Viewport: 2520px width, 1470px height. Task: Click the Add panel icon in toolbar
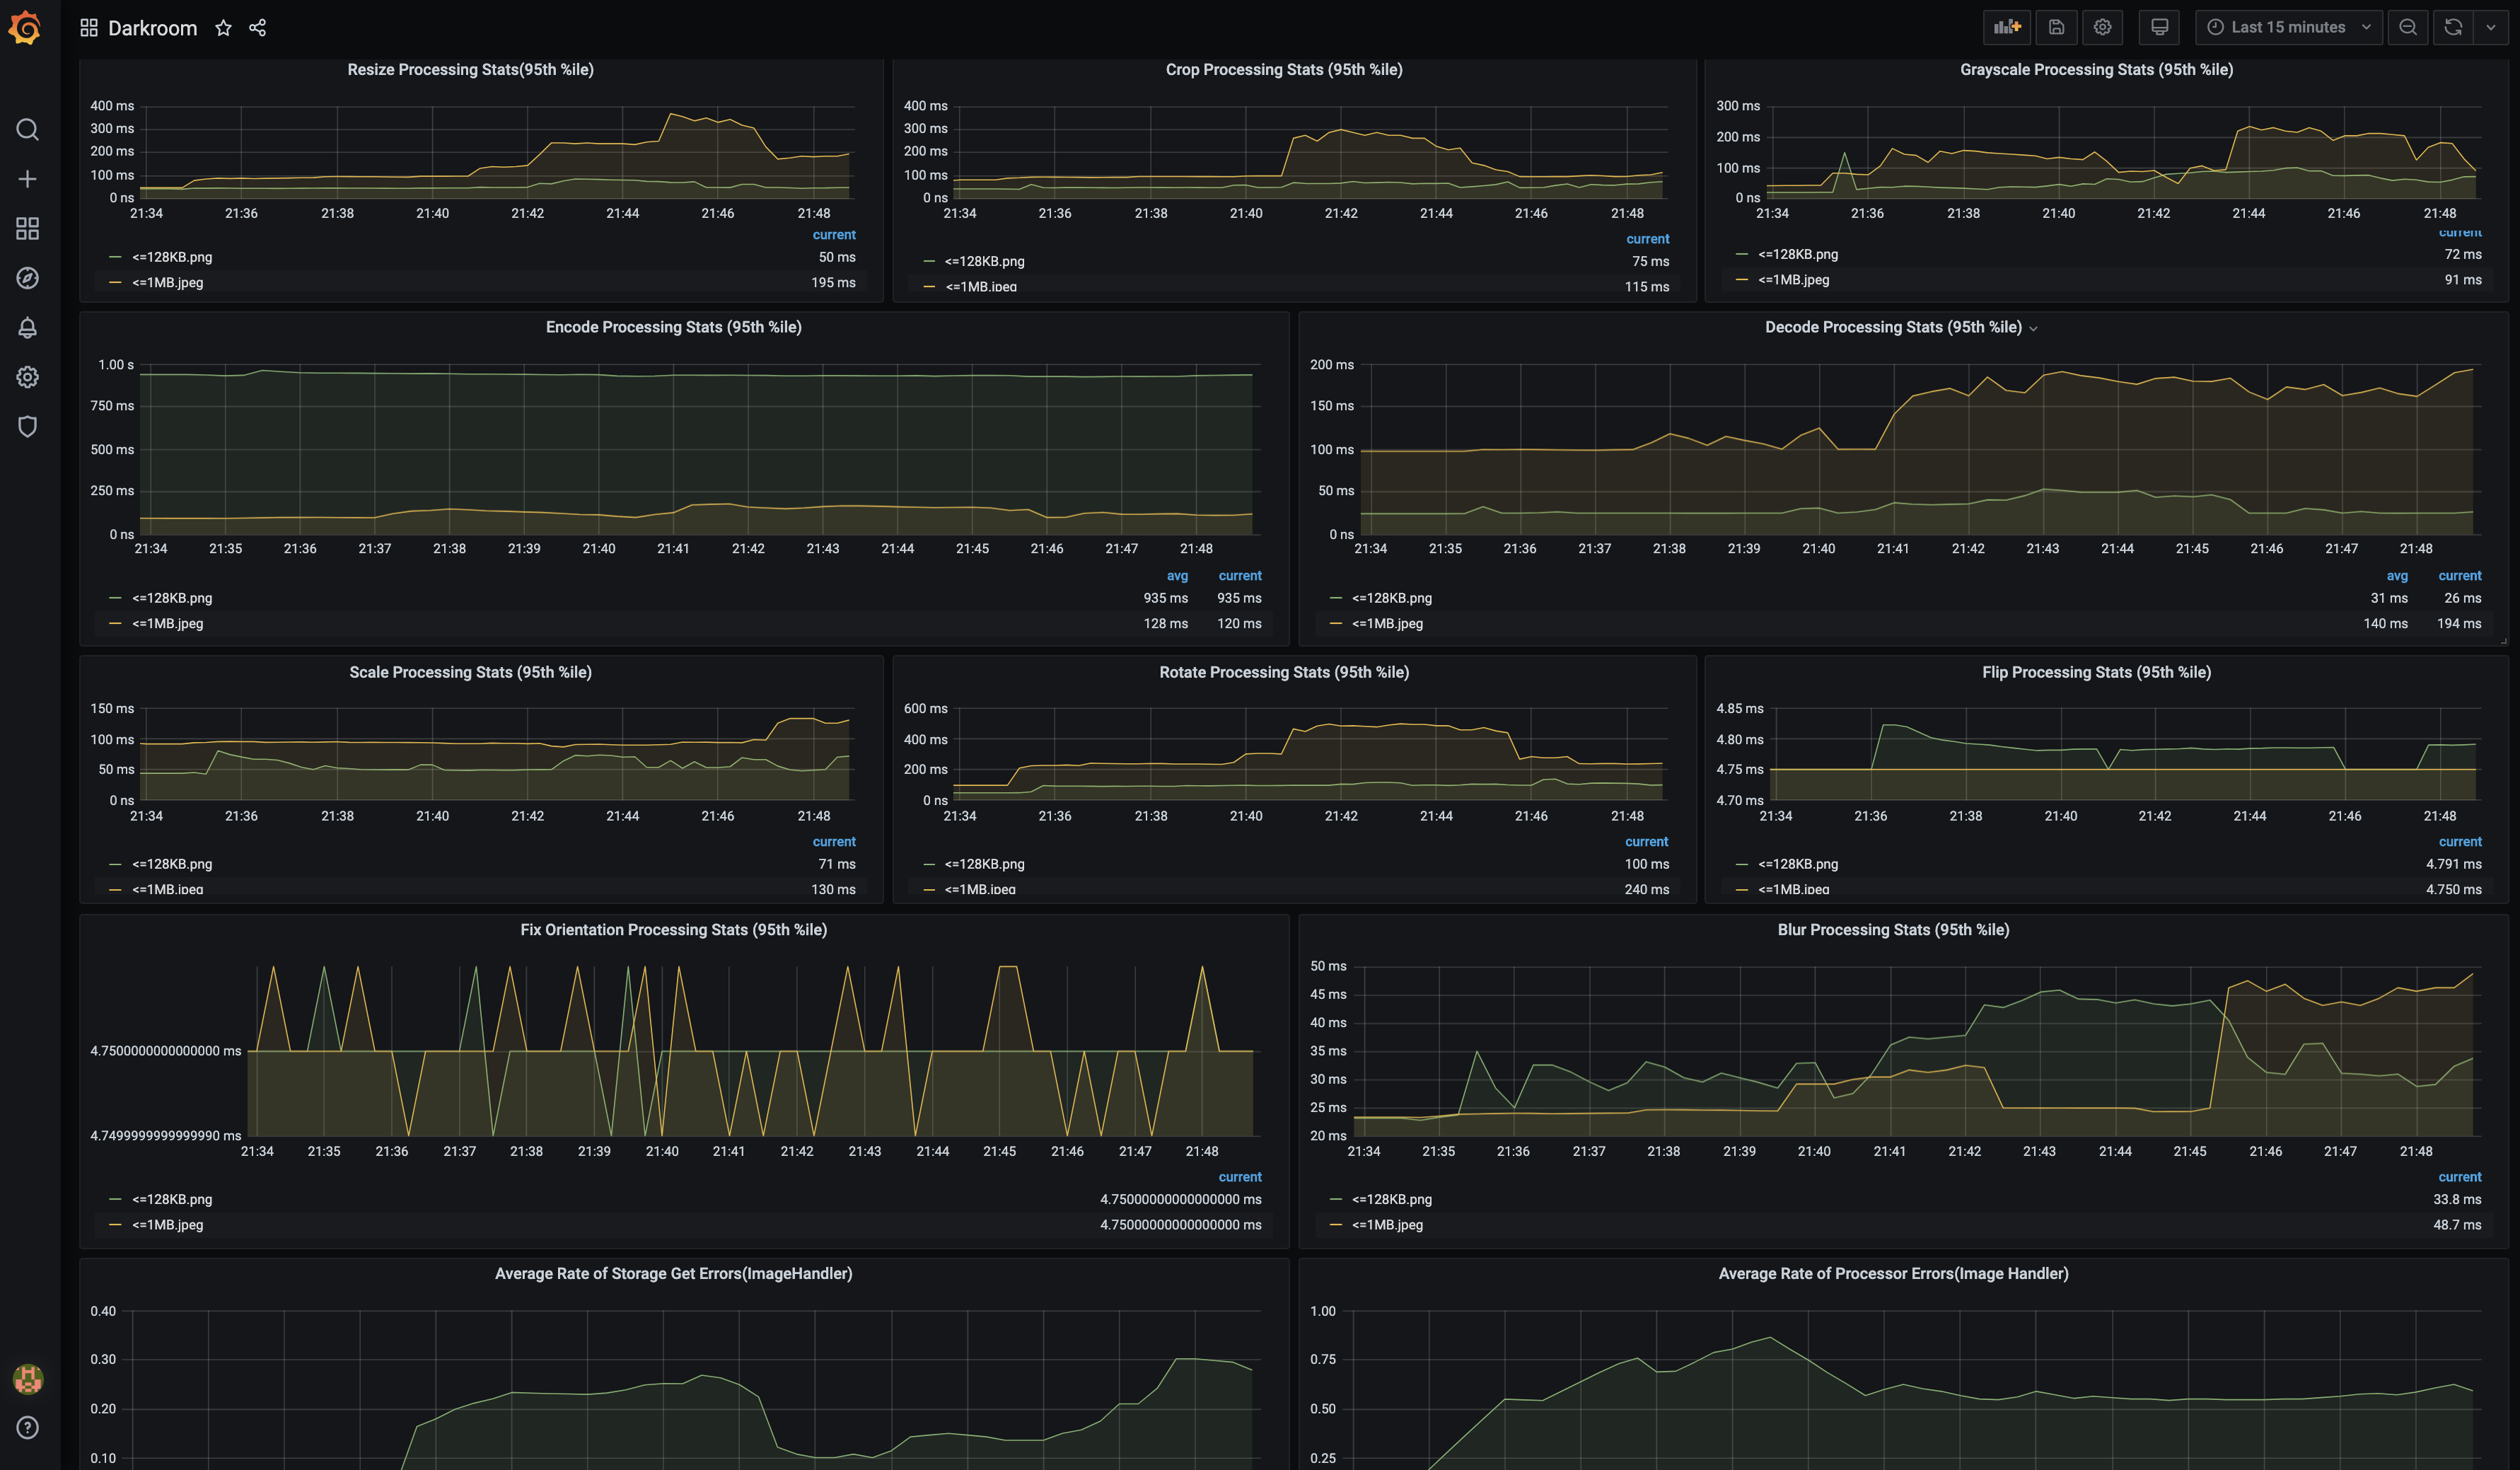pyautogui.click(x=2006, y=27)
